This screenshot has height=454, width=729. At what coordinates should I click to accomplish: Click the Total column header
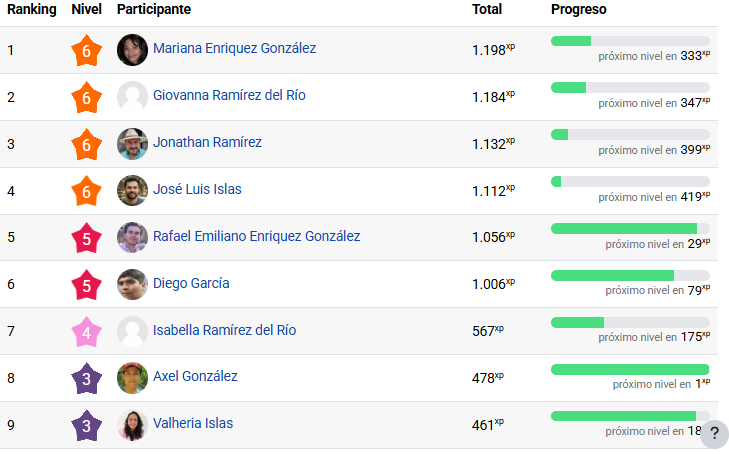[487, 10]
